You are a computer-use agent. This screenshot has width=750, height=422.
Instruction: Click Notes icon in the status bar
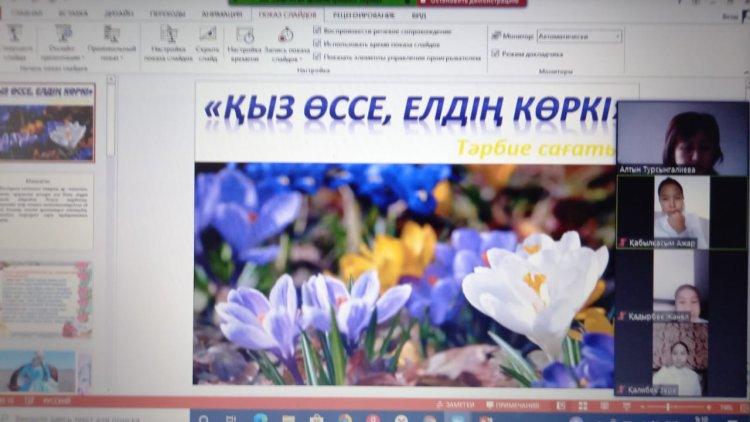[458, 405]
